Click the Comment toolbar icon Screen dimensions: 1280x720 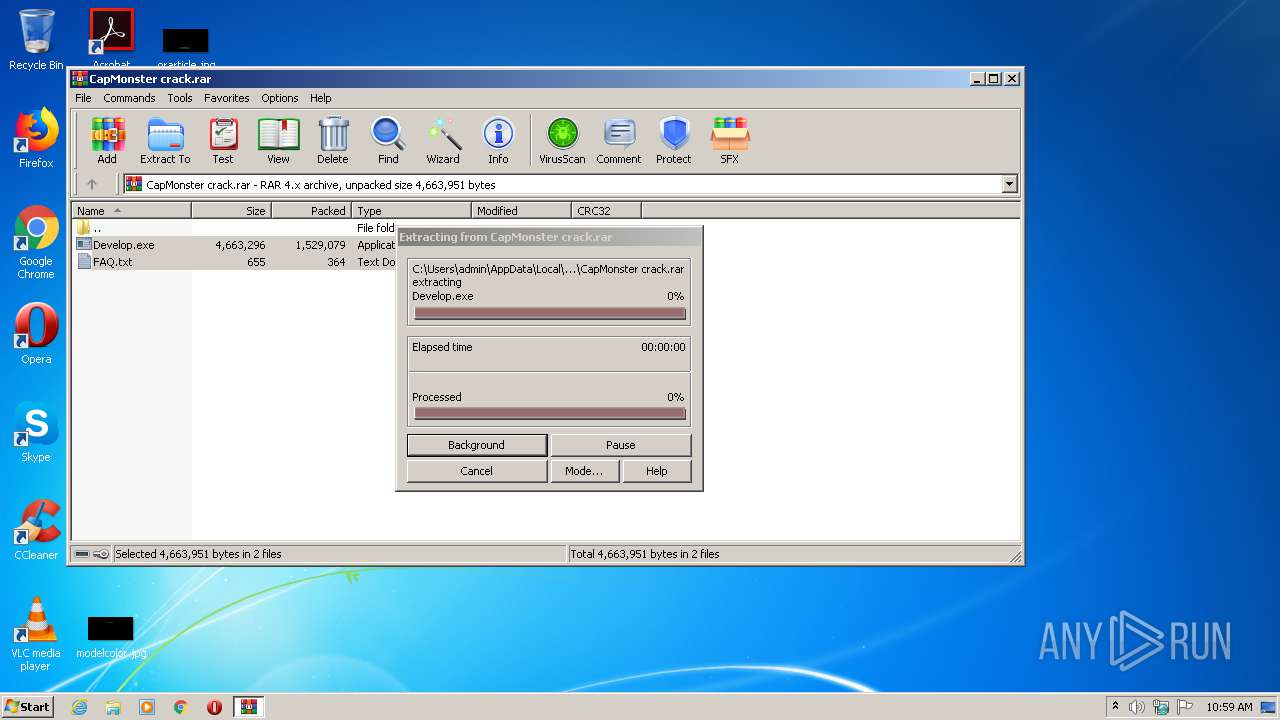pos(619,140)
